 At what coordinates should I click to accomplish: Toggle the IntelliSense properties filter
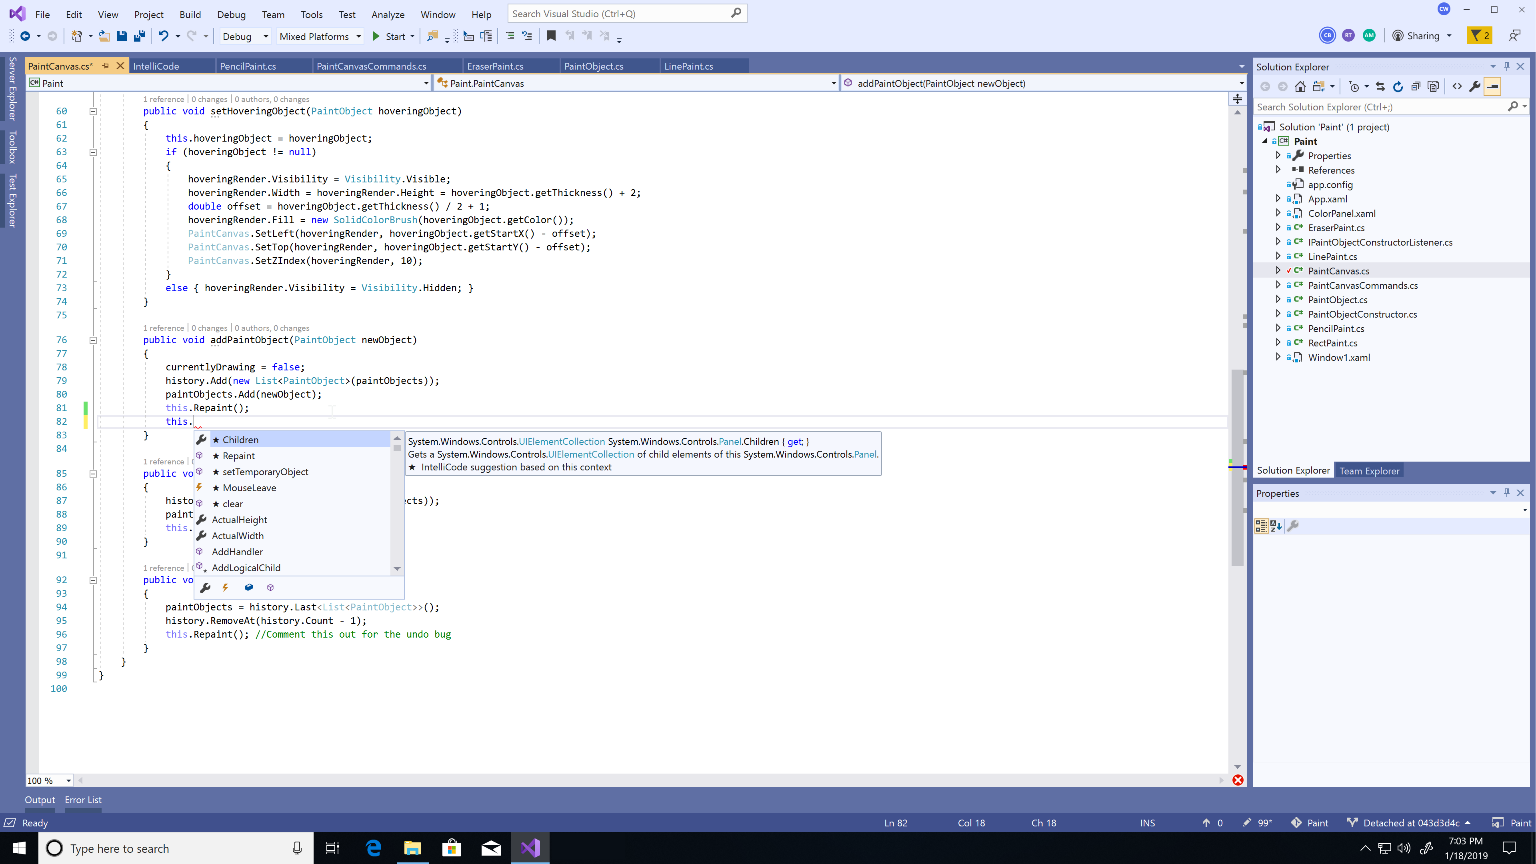[205, 588]
